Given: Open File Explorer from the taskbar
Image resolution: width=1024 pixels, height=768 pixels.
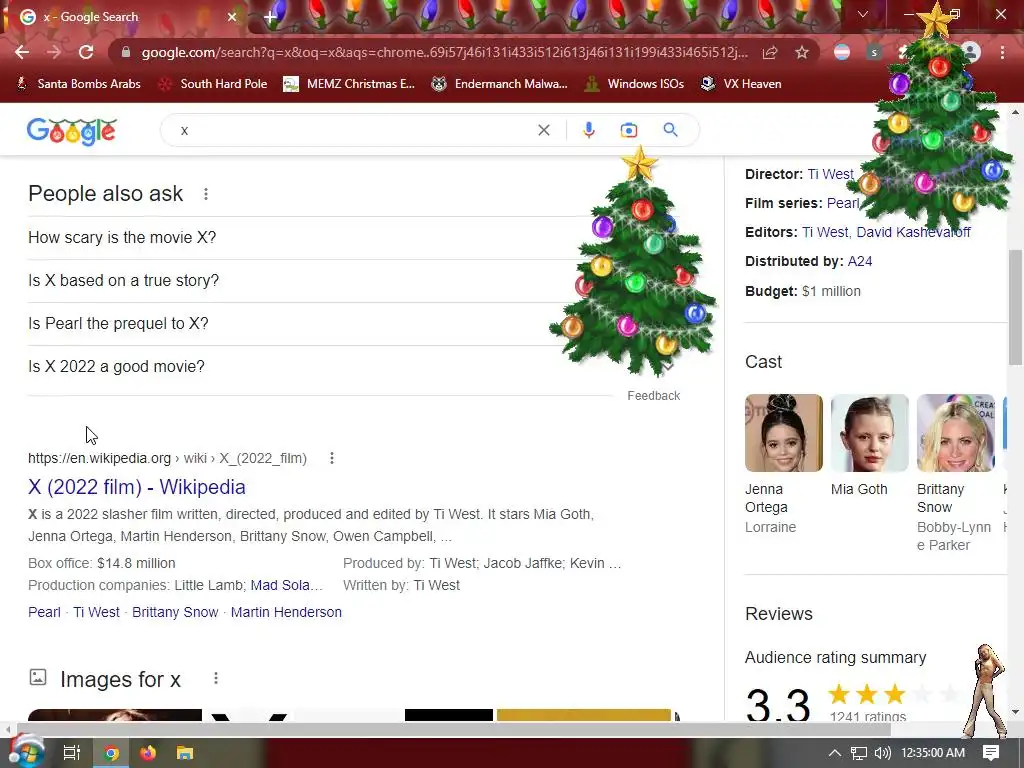Looking at the screenshot, I should [x=185, y=753].
